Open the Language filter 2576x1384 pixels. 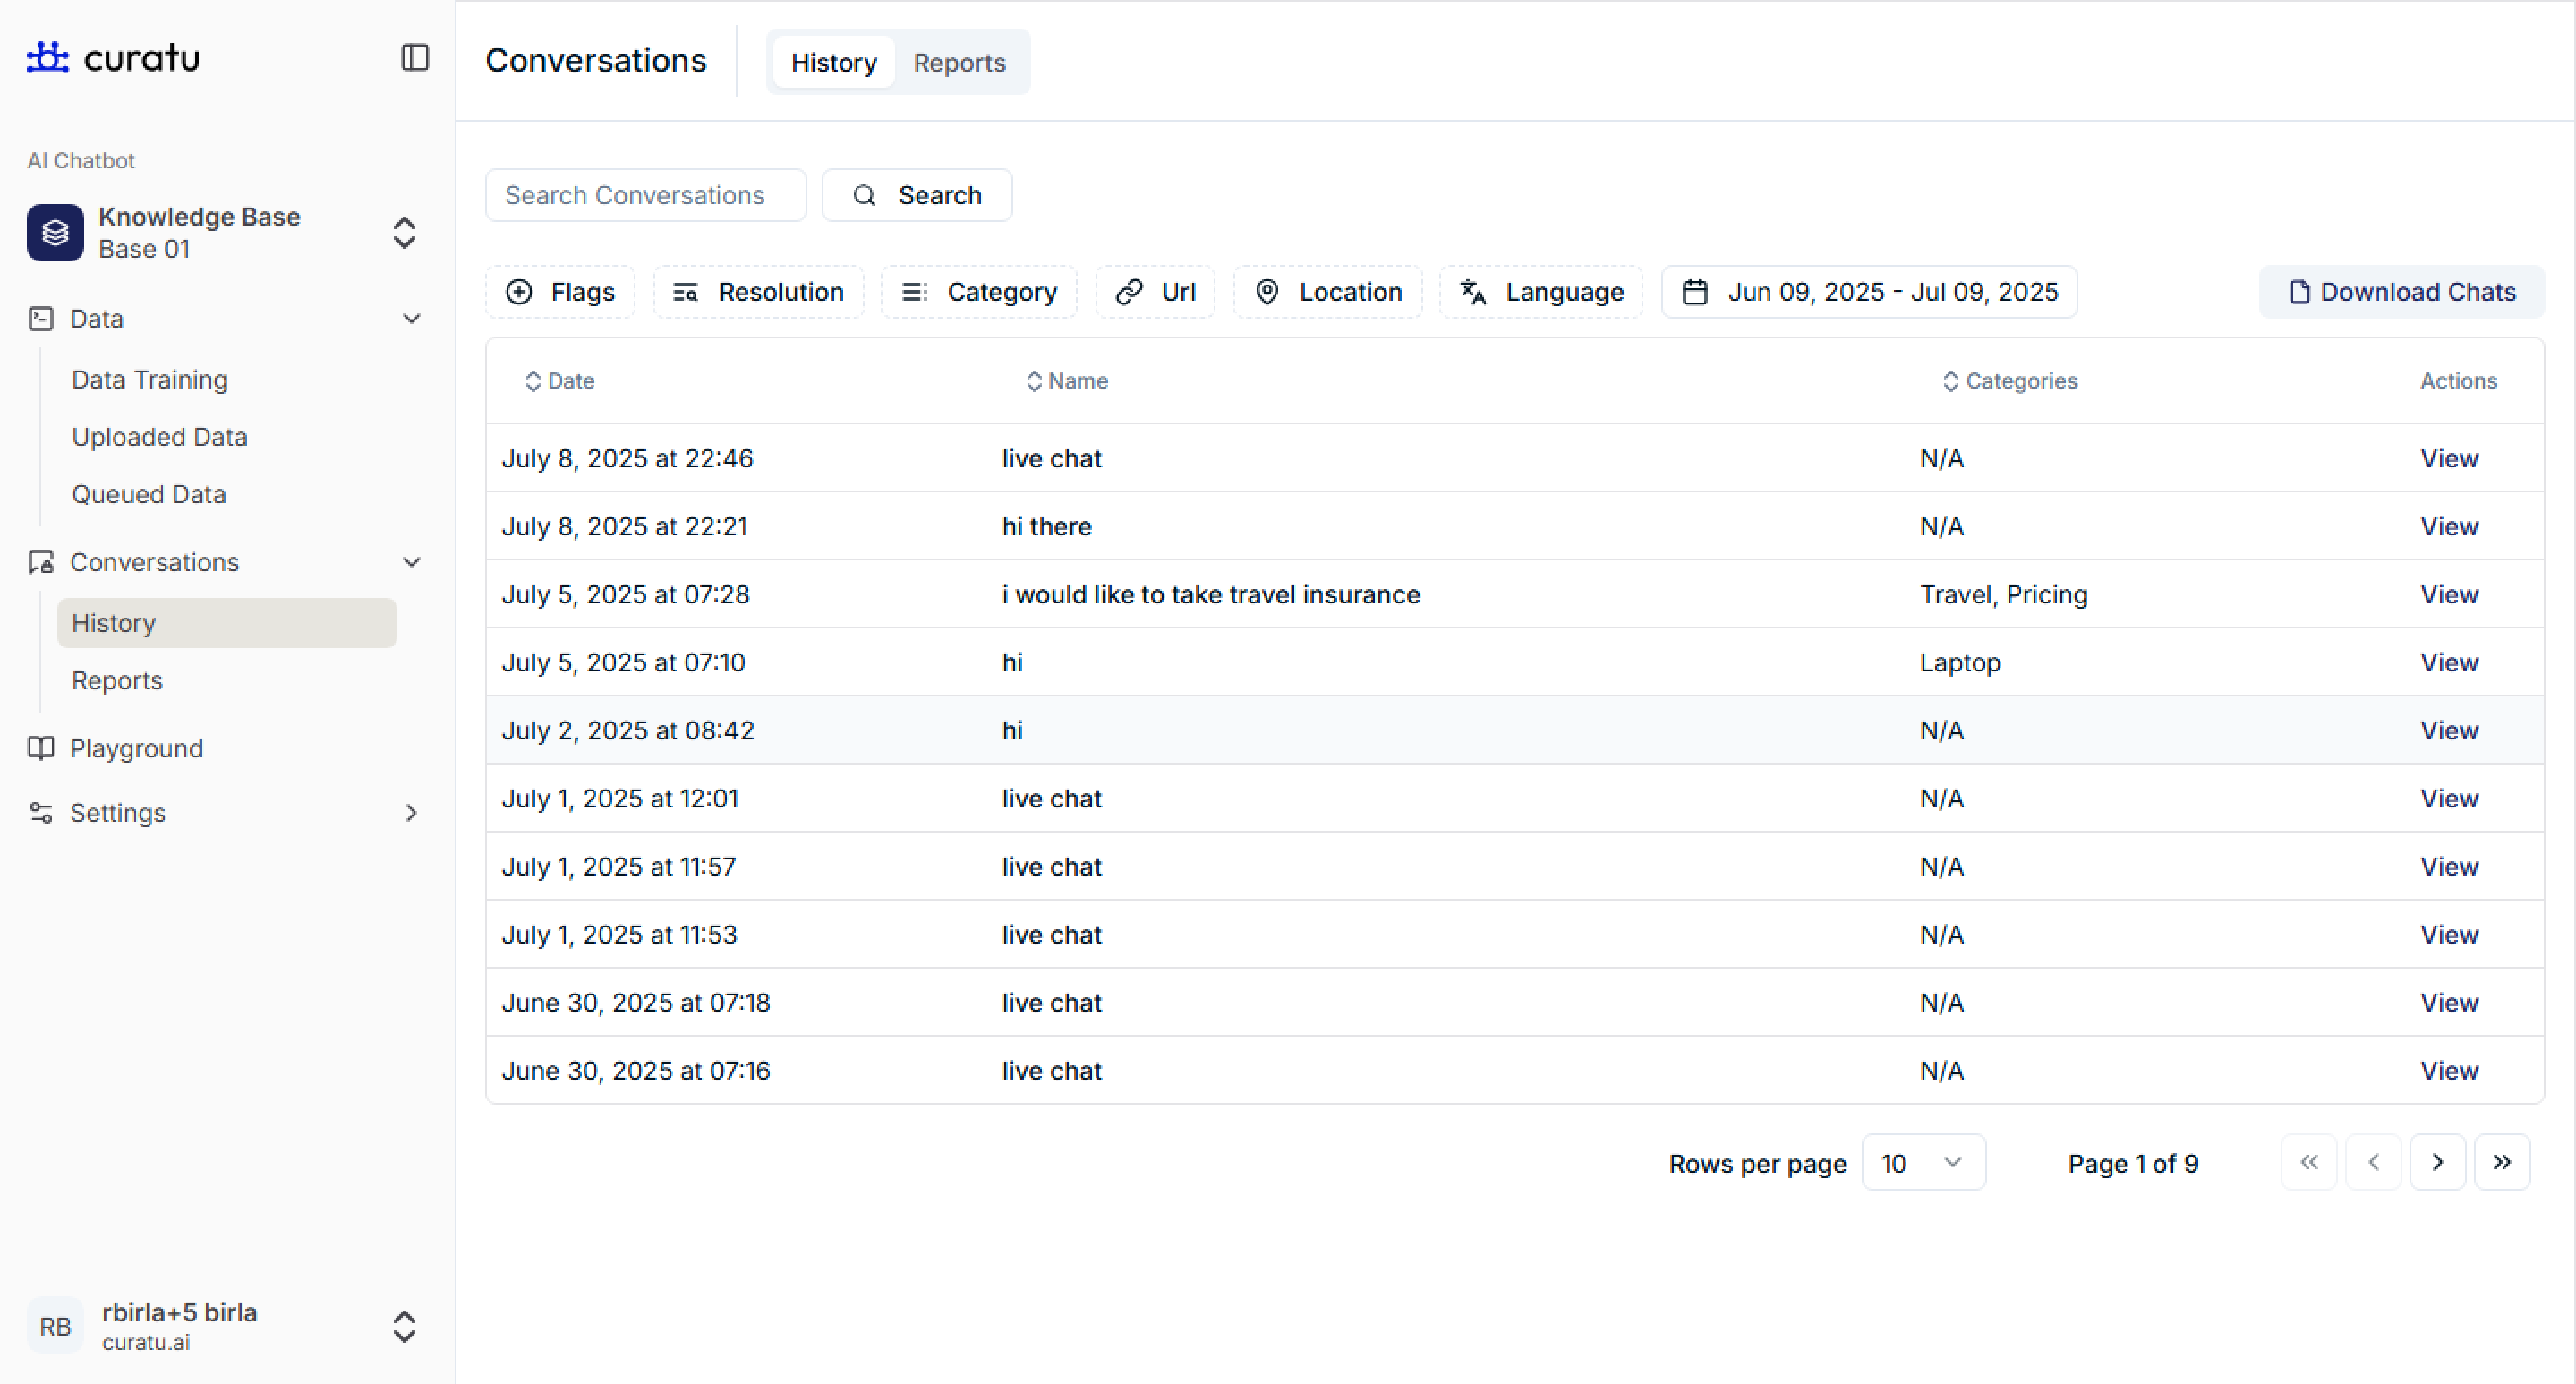[1541, 292]
